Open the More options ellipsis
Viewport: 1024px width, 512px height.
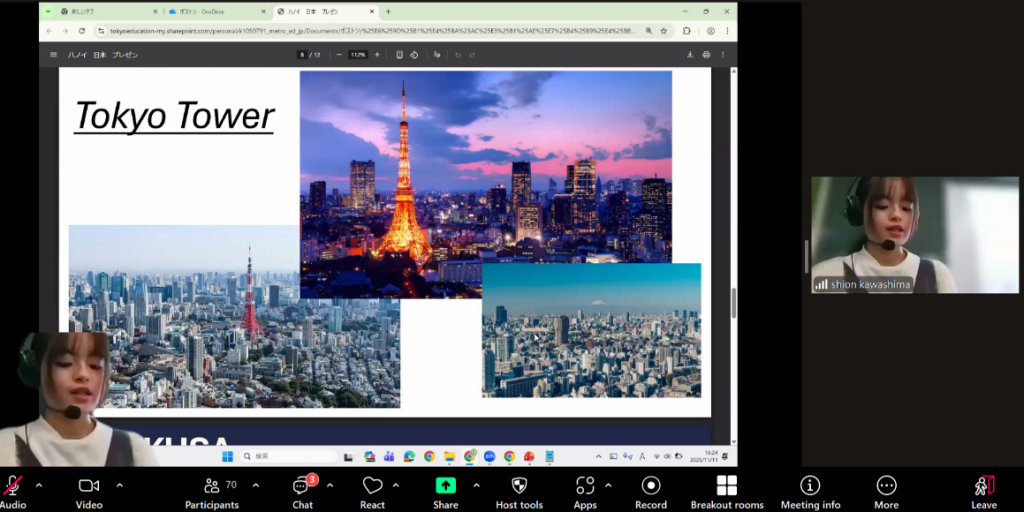click(886, 486)
